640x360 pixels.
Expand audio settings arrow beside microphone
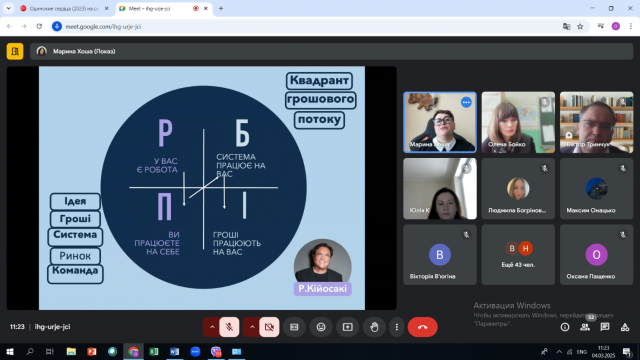pos(212,327)
